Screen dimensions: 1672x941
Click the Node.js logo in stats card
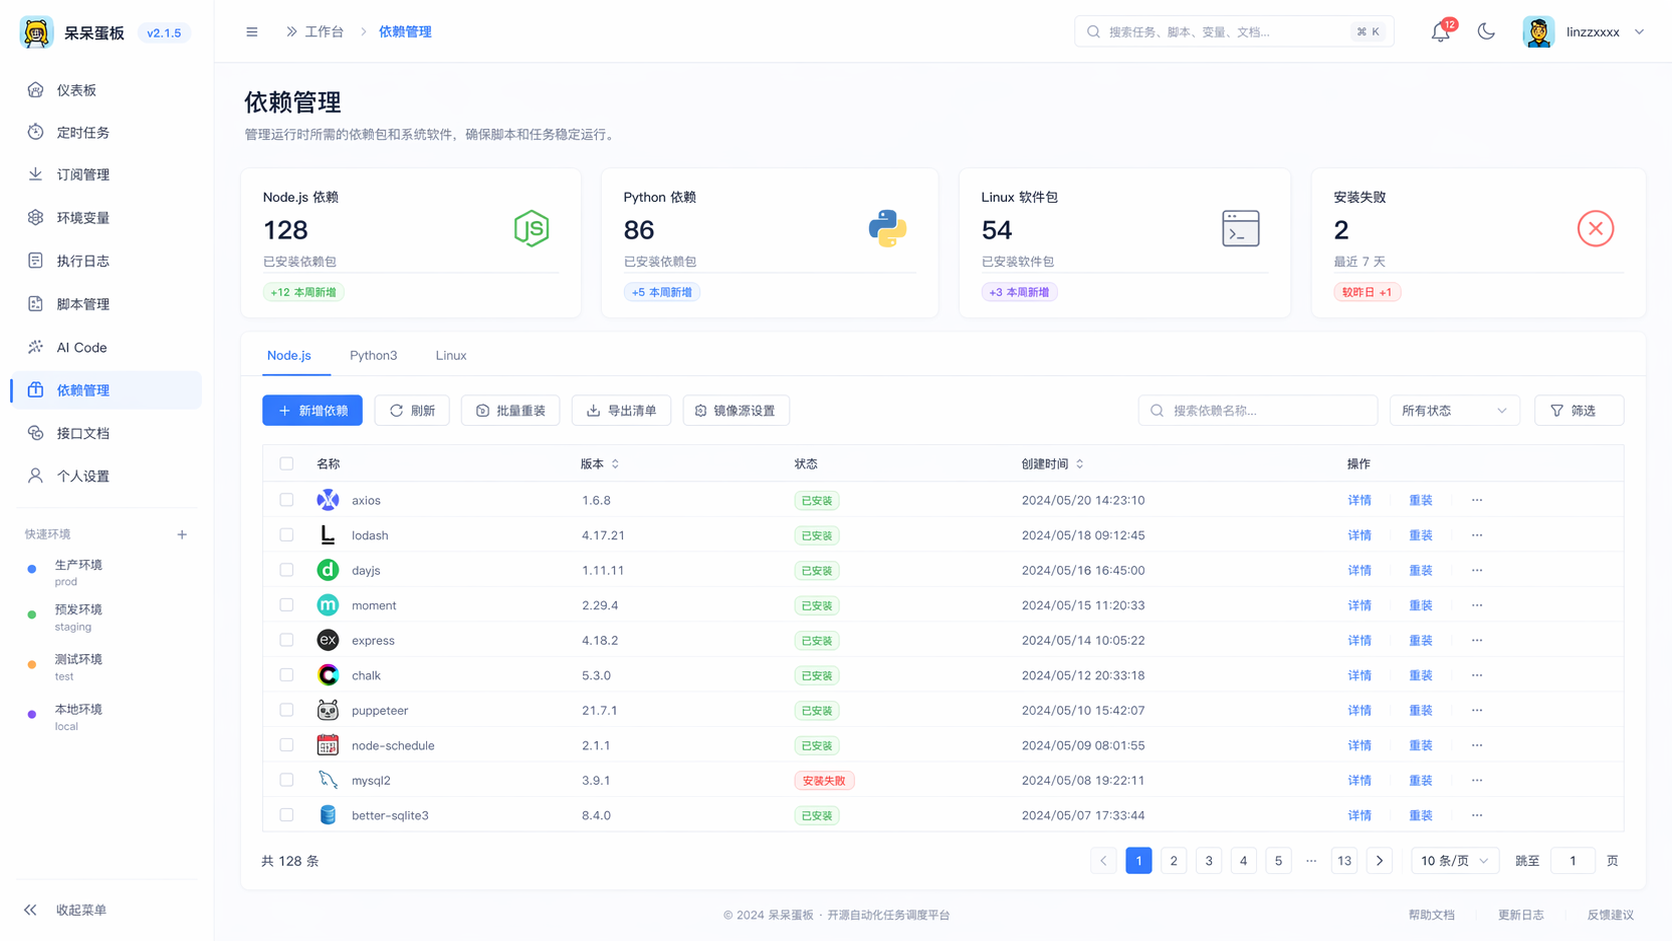(531, 229)
